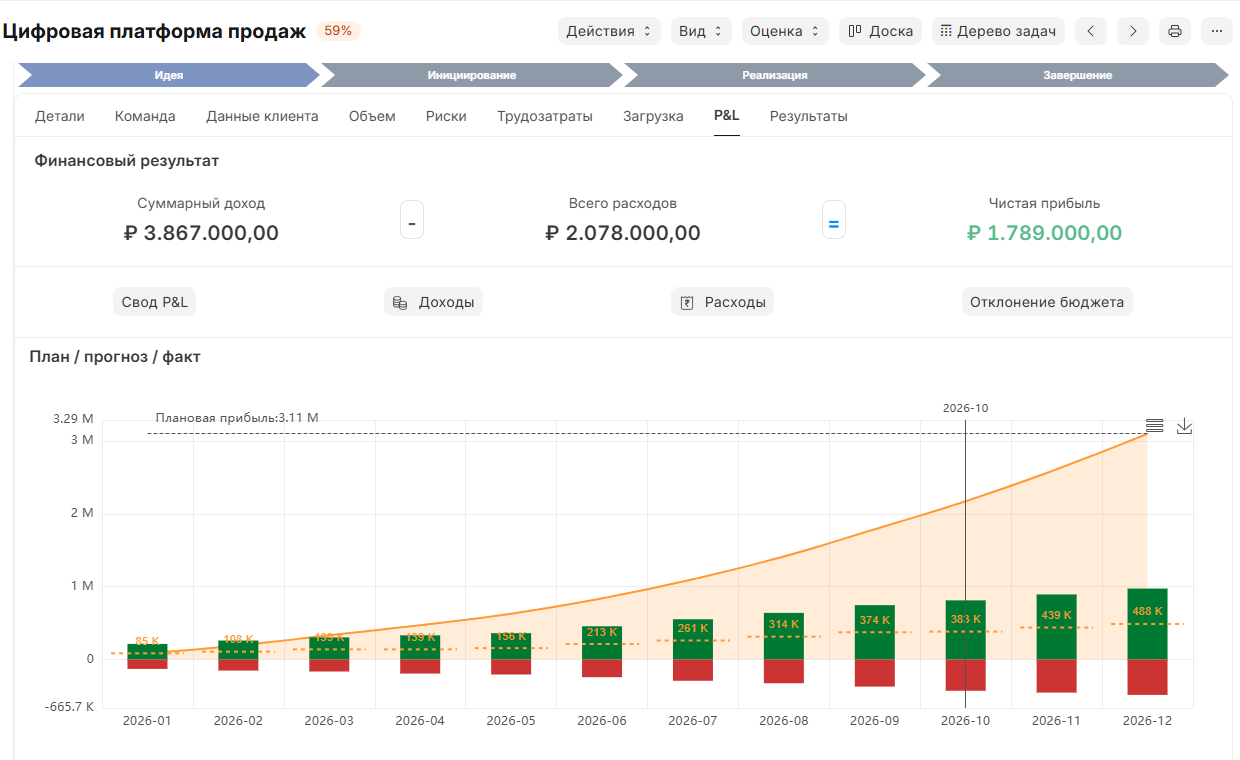Open the Оценка dropdown
This screenshot has width=1240, height=760.
[x=785, y=31]
